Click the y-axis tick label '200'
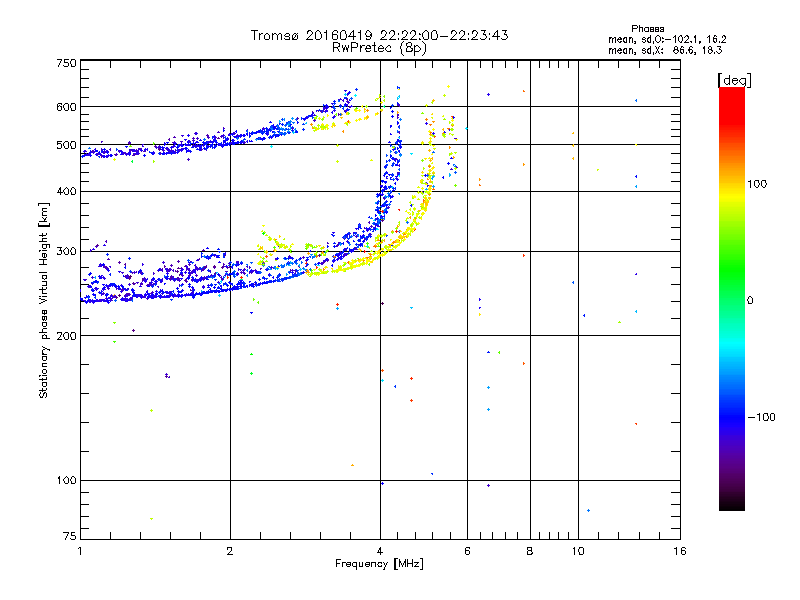Image resolution: width=800 pixels, height=600 pixels. point(67,336)
